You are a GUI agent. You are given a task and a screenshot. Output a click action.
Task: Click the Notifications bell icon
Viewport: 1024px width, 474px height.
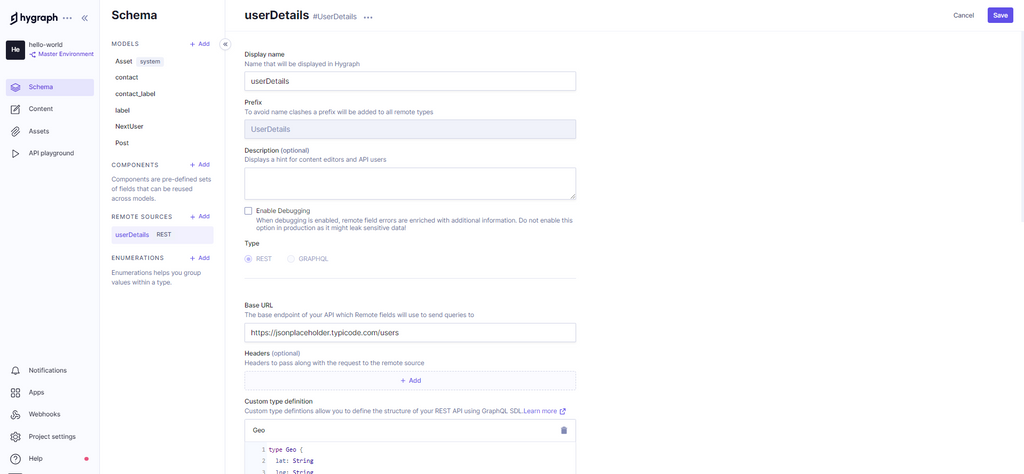pyautogui.click(x=16, y=370)
